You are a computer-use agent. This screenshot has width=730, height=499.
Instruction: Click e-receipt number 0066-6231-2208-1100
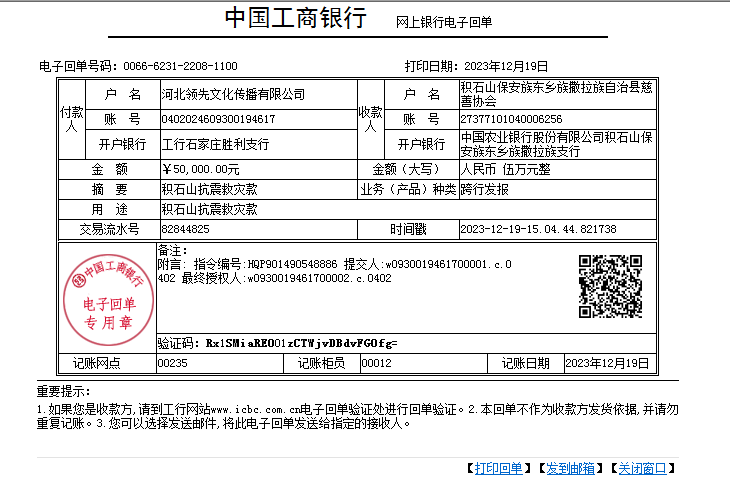click(x=181, y=66)
